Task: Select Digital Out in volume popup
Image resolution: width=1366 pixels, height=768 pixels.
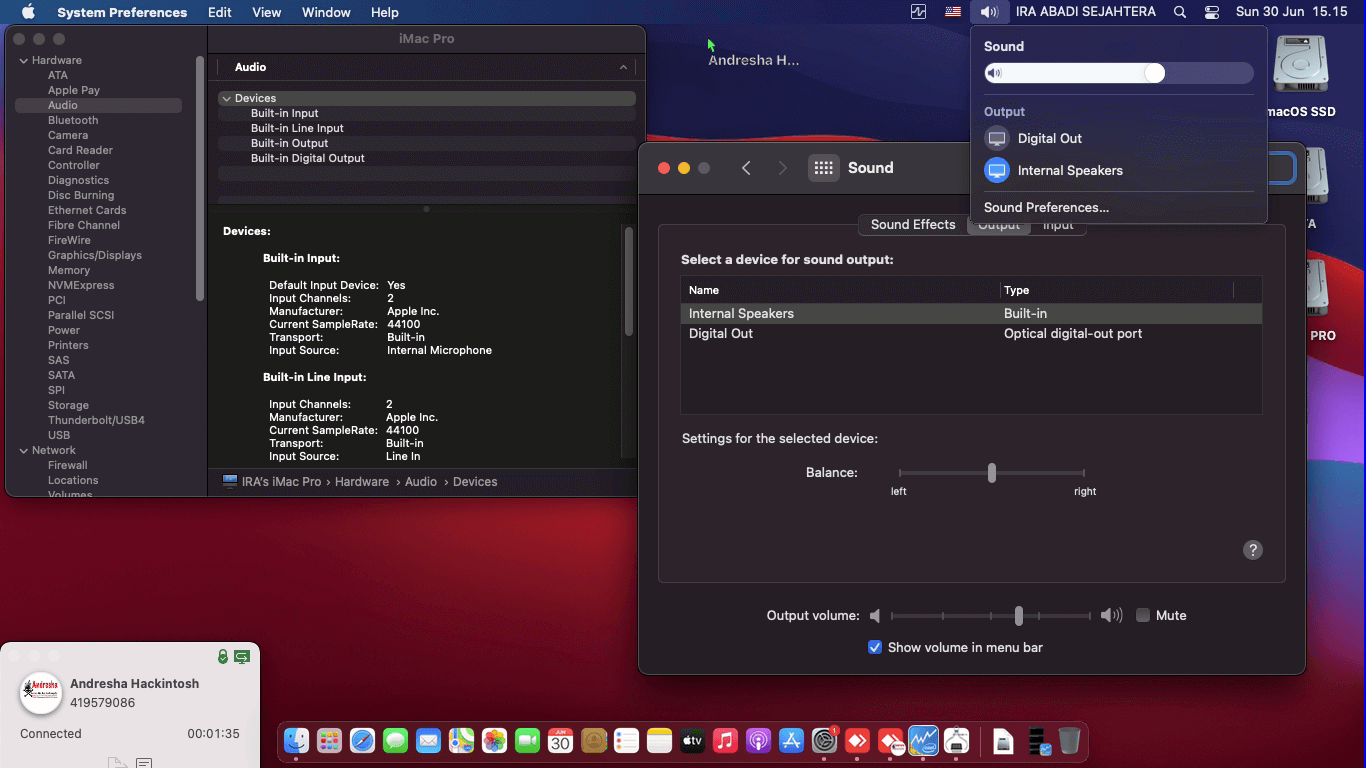Action: [1118, 138]
